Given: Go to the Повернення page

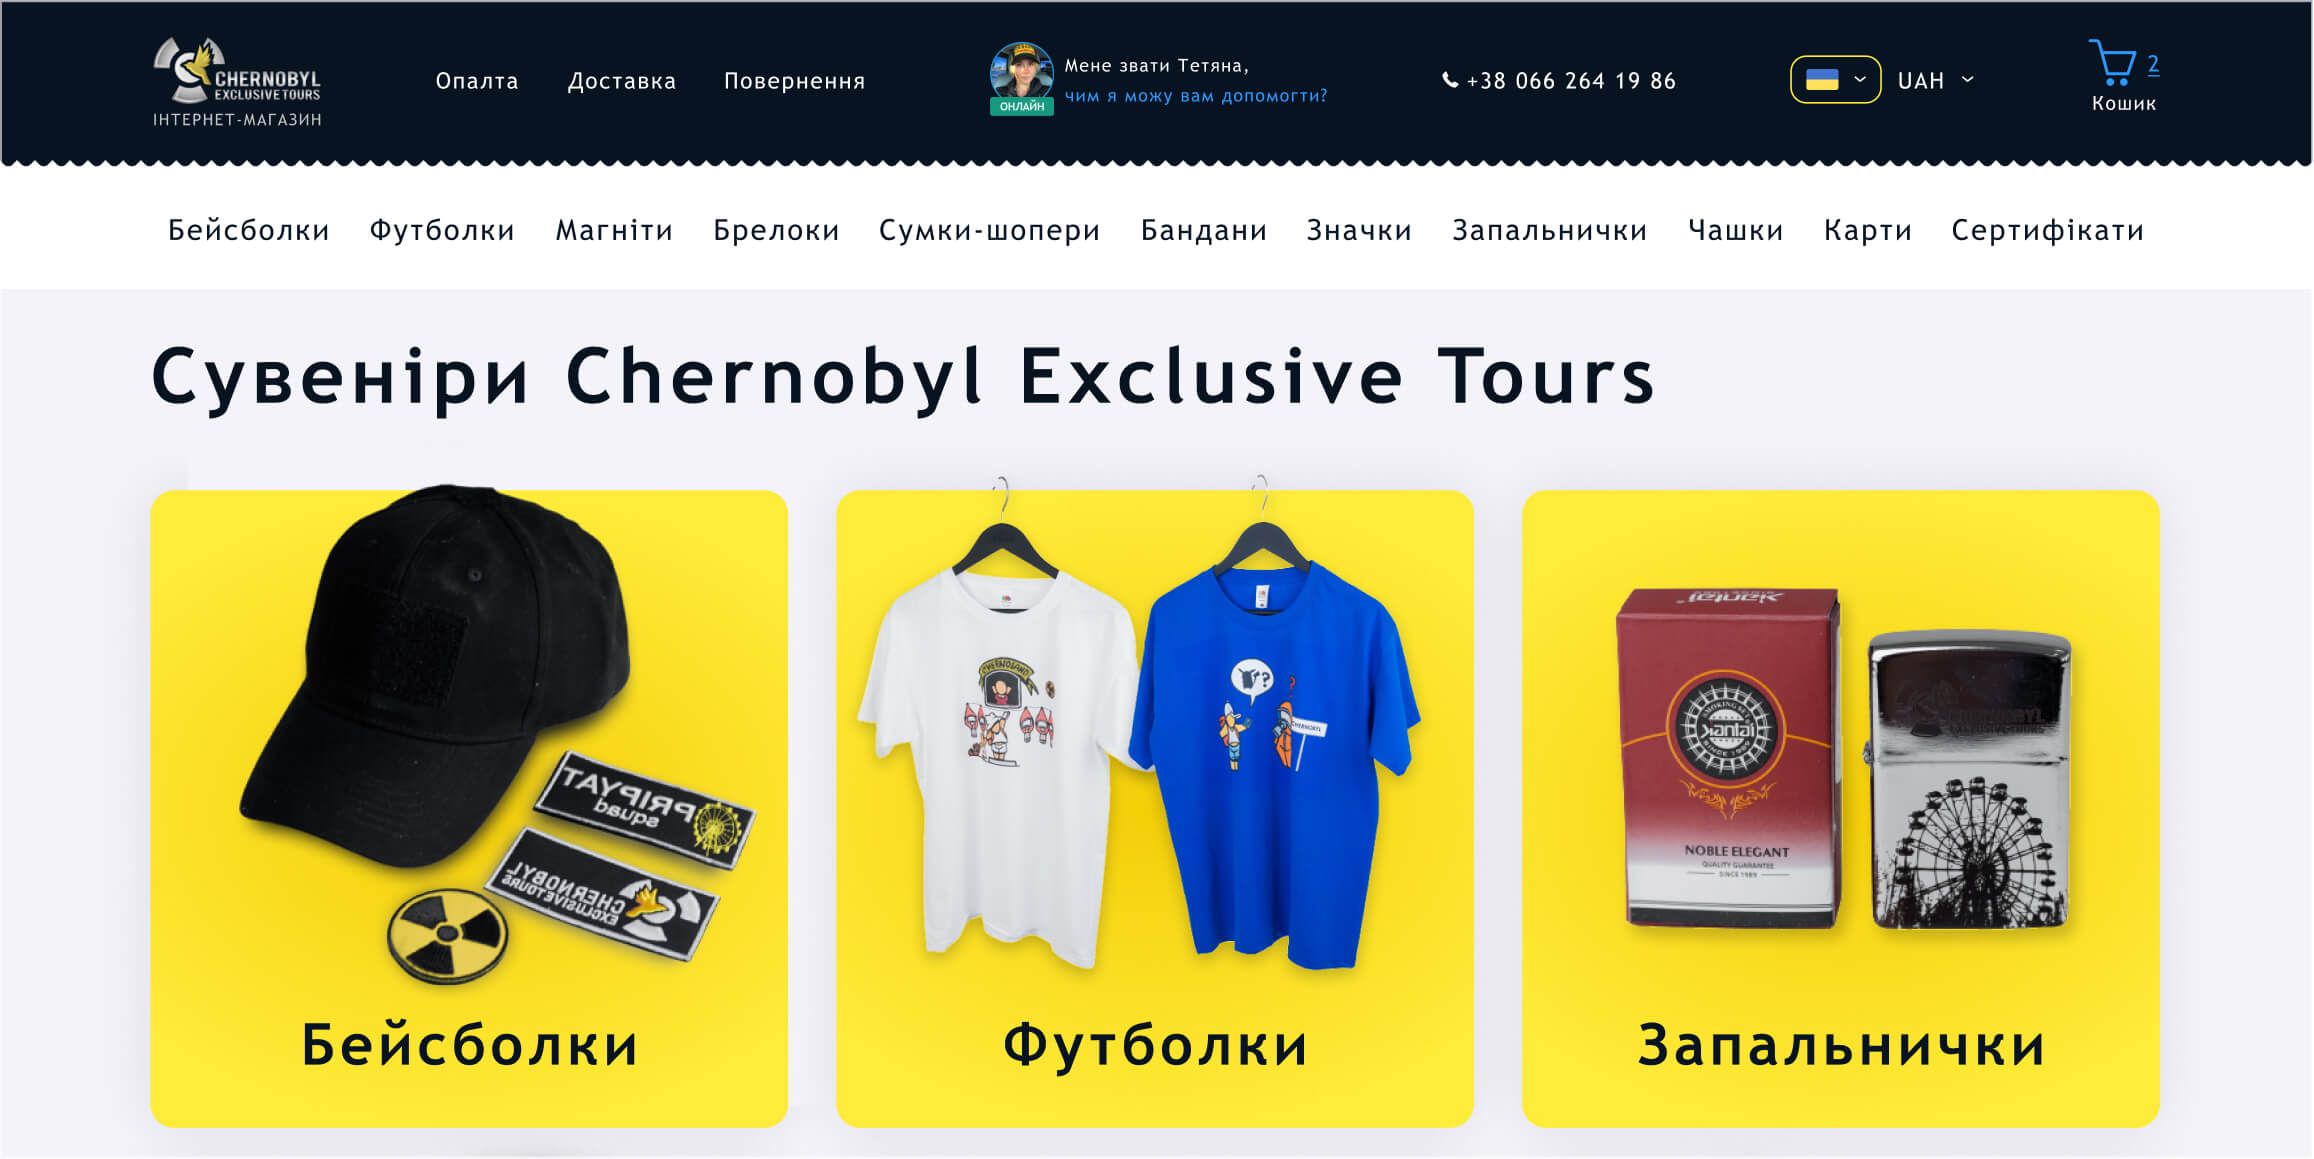Looking at the screenshot, I should click(x=794, y=81).
